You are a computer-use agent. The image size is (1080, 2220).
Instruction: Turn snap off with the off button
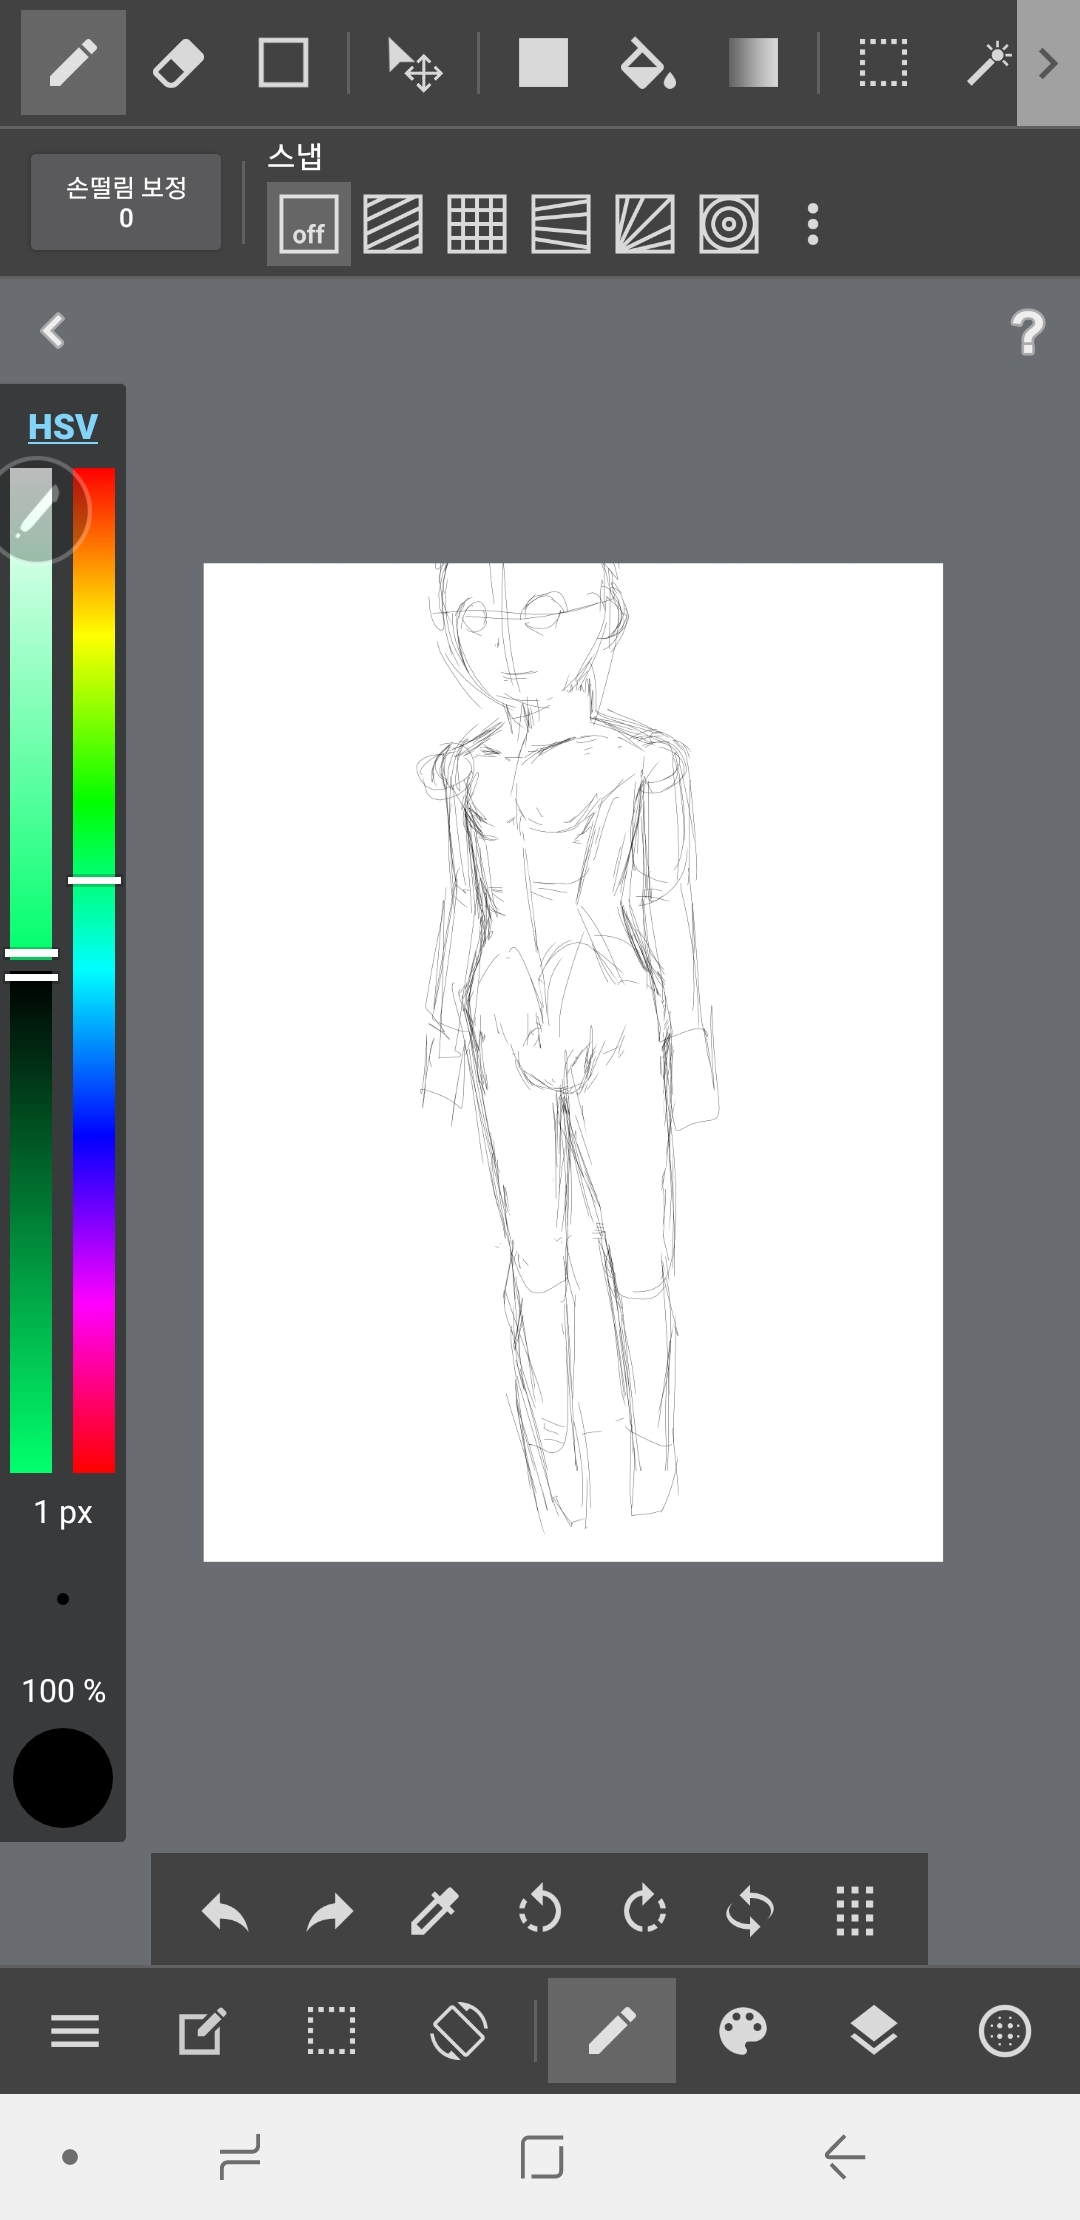click(x=308, y=223)
